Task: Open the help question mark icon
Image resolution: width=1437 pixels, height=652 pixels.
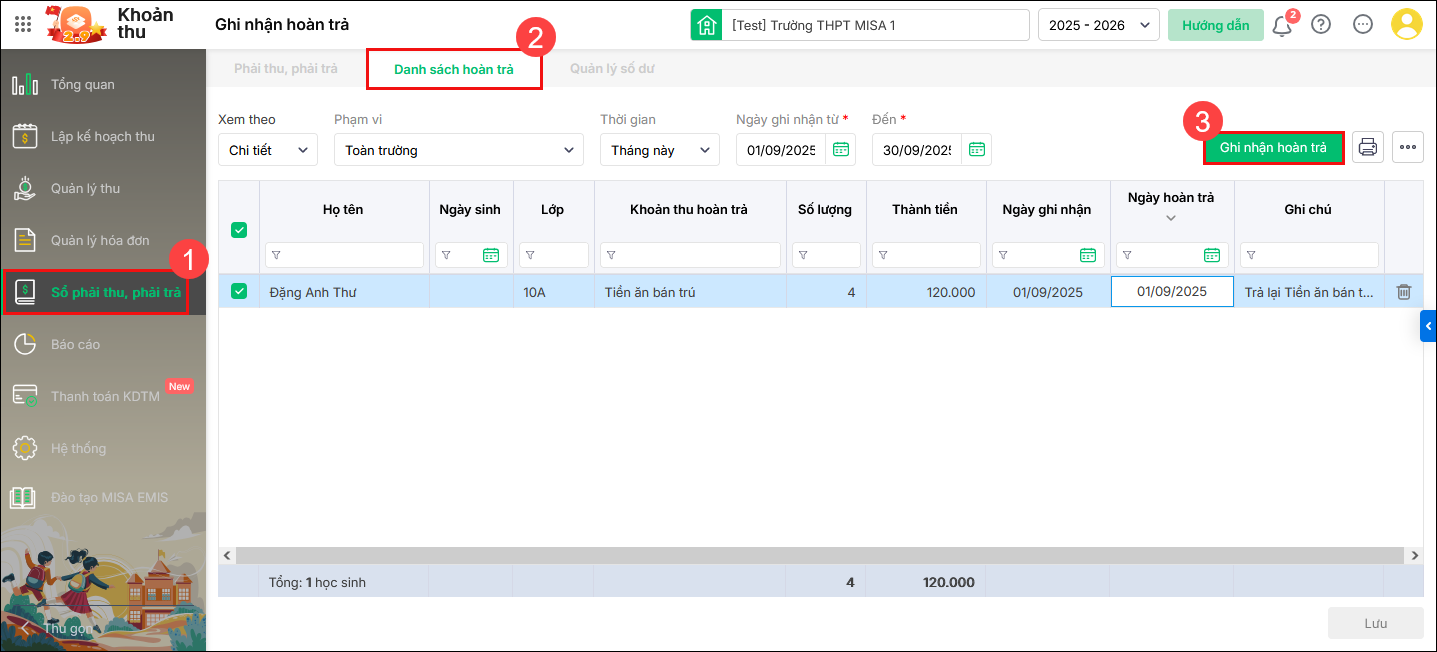Action: [1321, 25]
